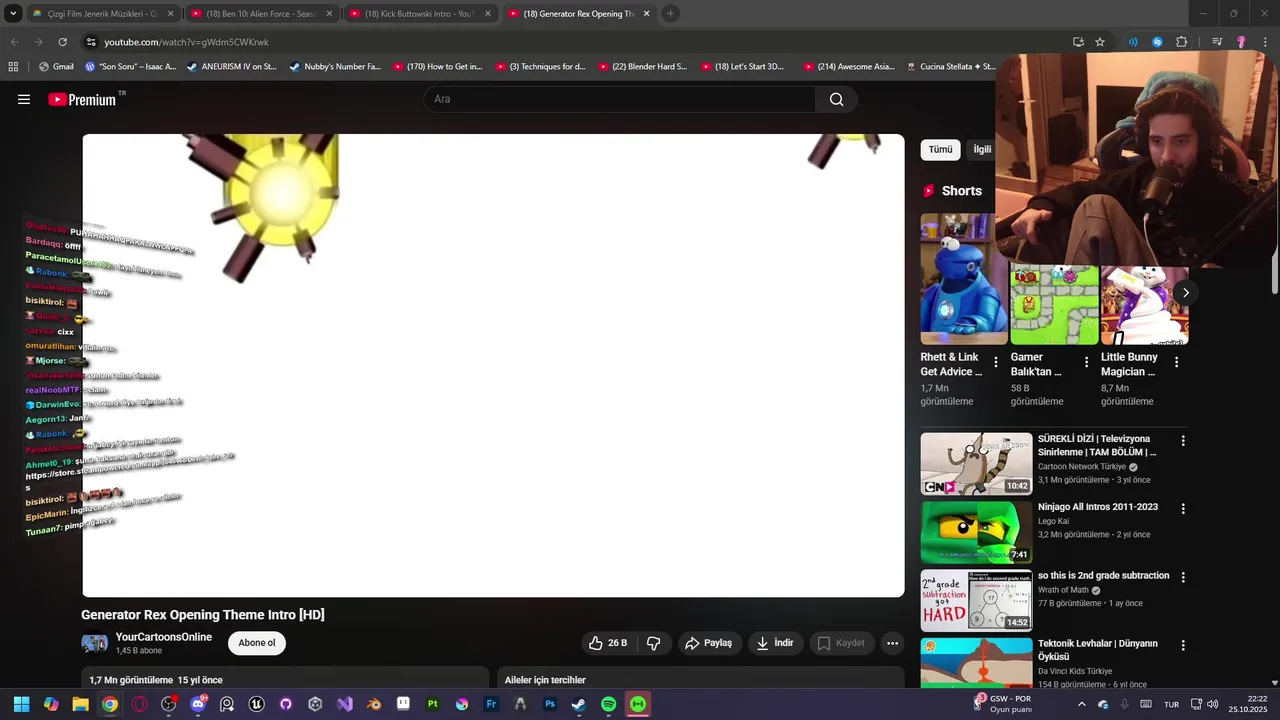Switch to Kick Buttowski Intro tab
Screen dimensions: 1280x720
coord(420,14)
